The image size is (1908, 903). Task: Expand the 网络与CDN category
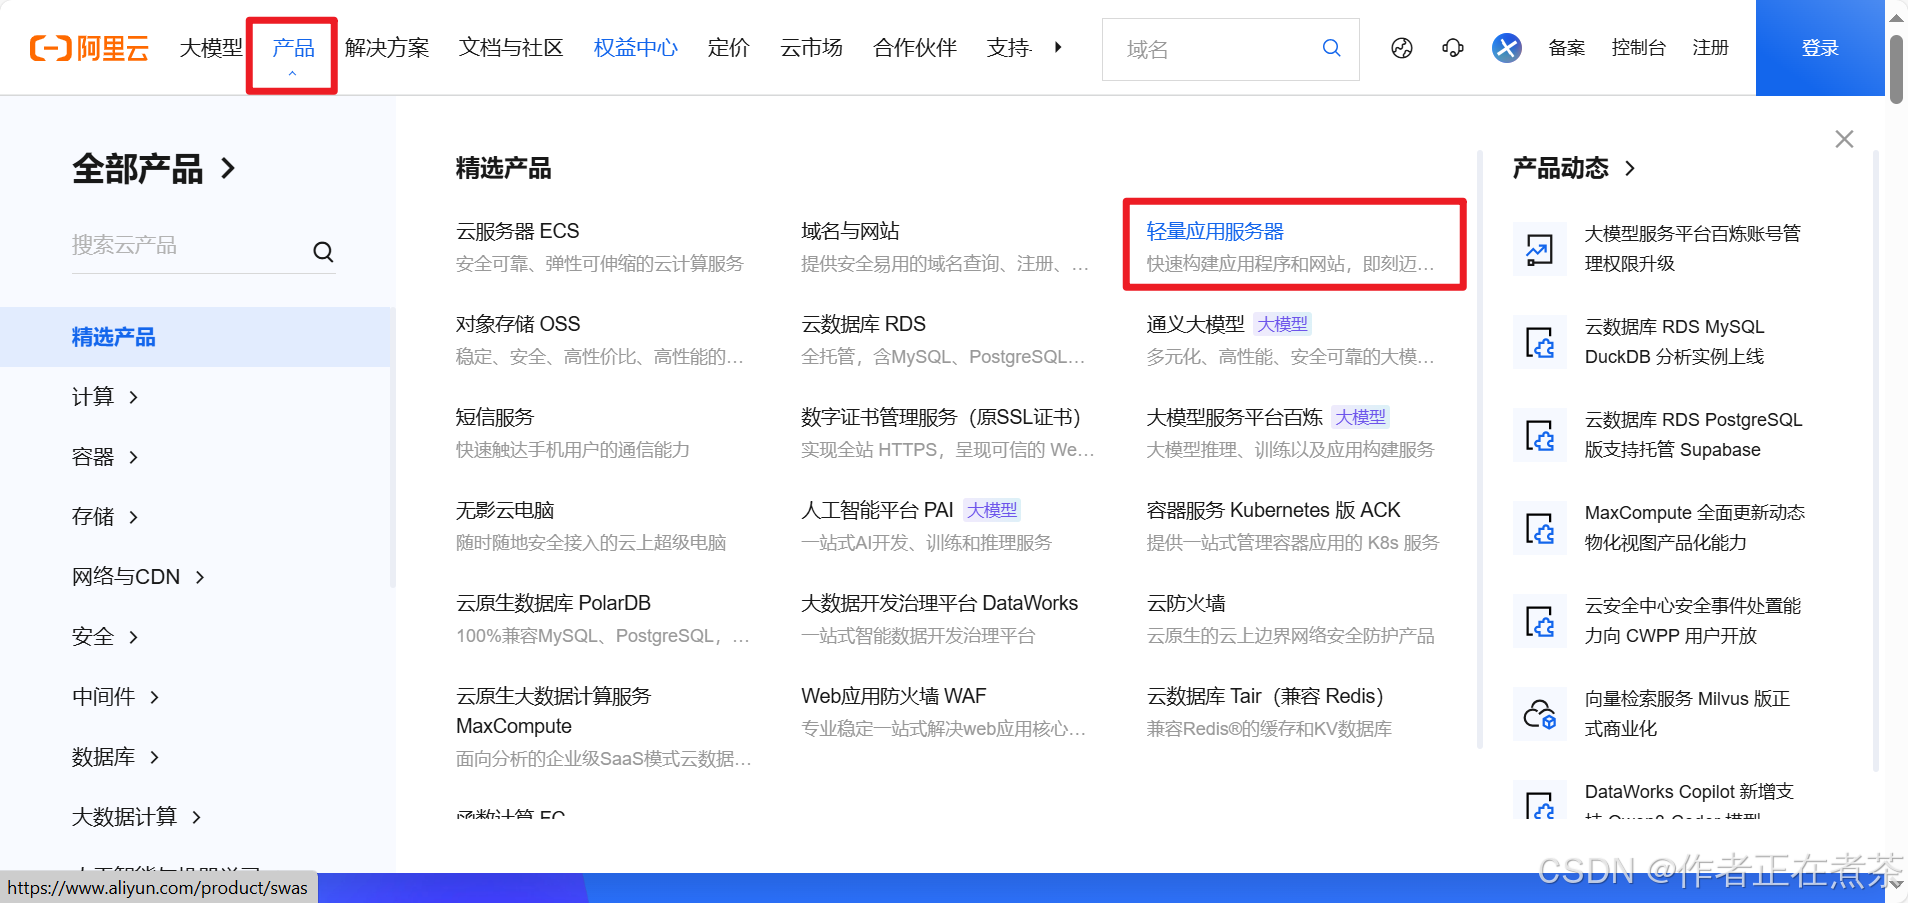(x=138, y=577)
